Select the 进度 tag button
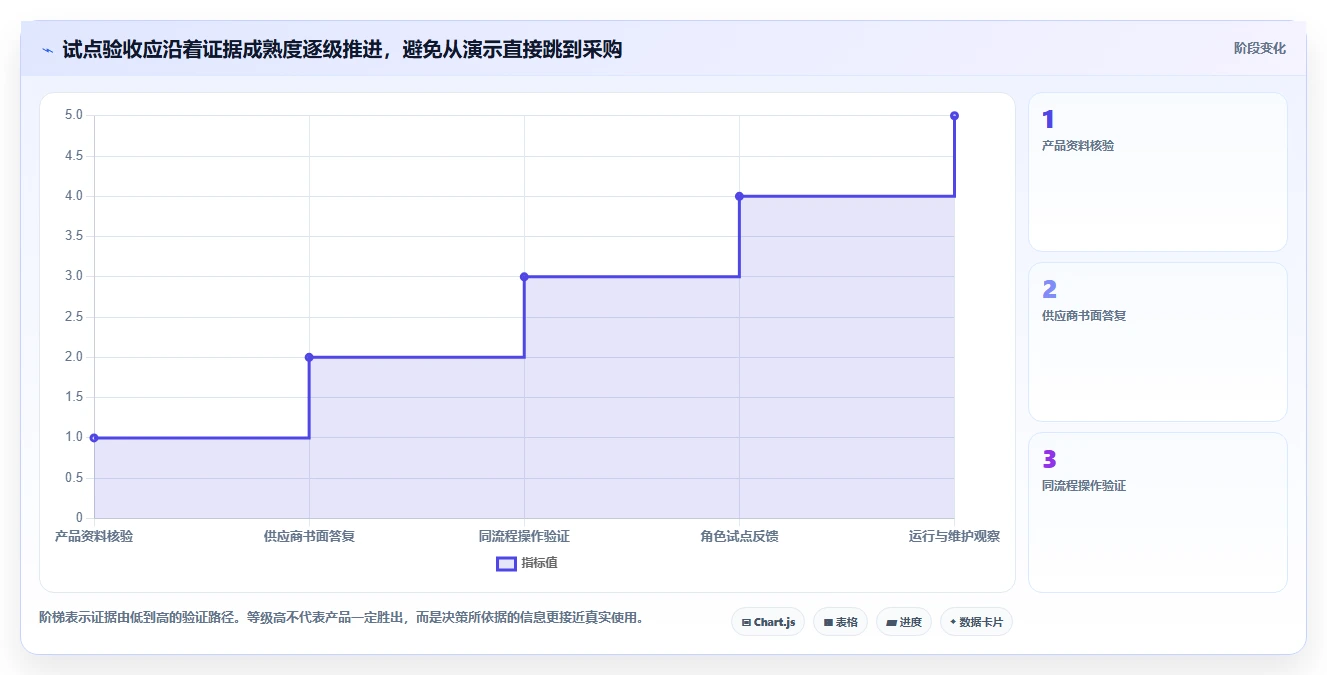1327x675 pixels. (x=904, y=622)
